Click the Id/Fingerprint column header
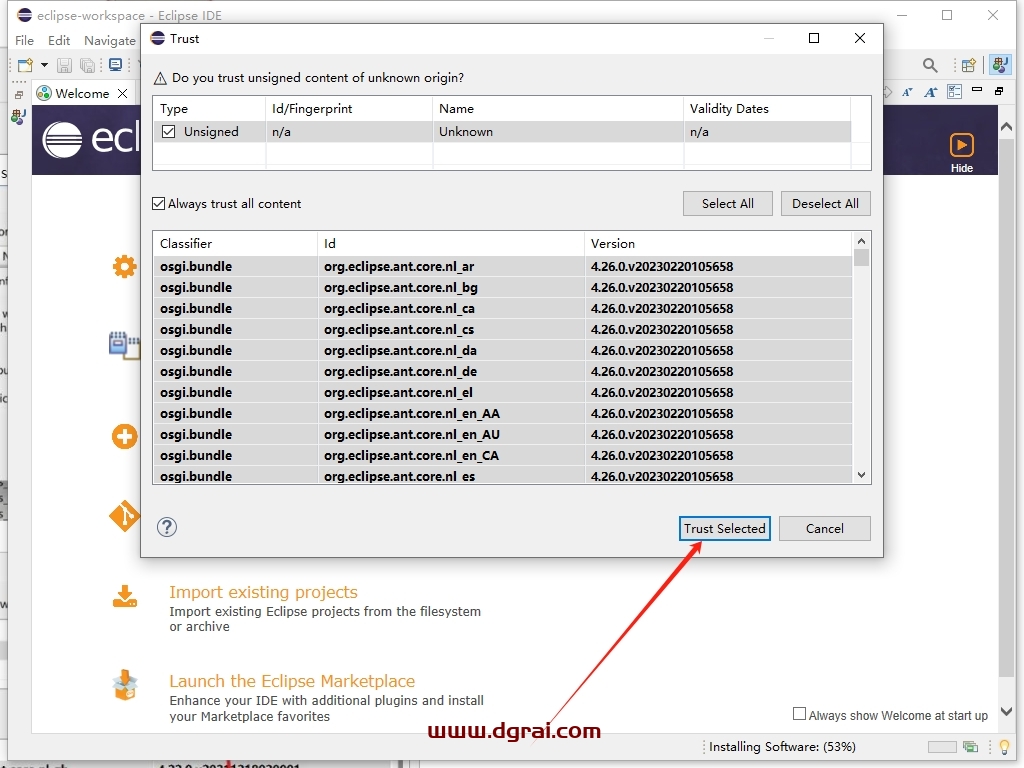Image resolution: width=1024 pixels, height=768 pixels. pyautogui.click(x=349, y=108)
